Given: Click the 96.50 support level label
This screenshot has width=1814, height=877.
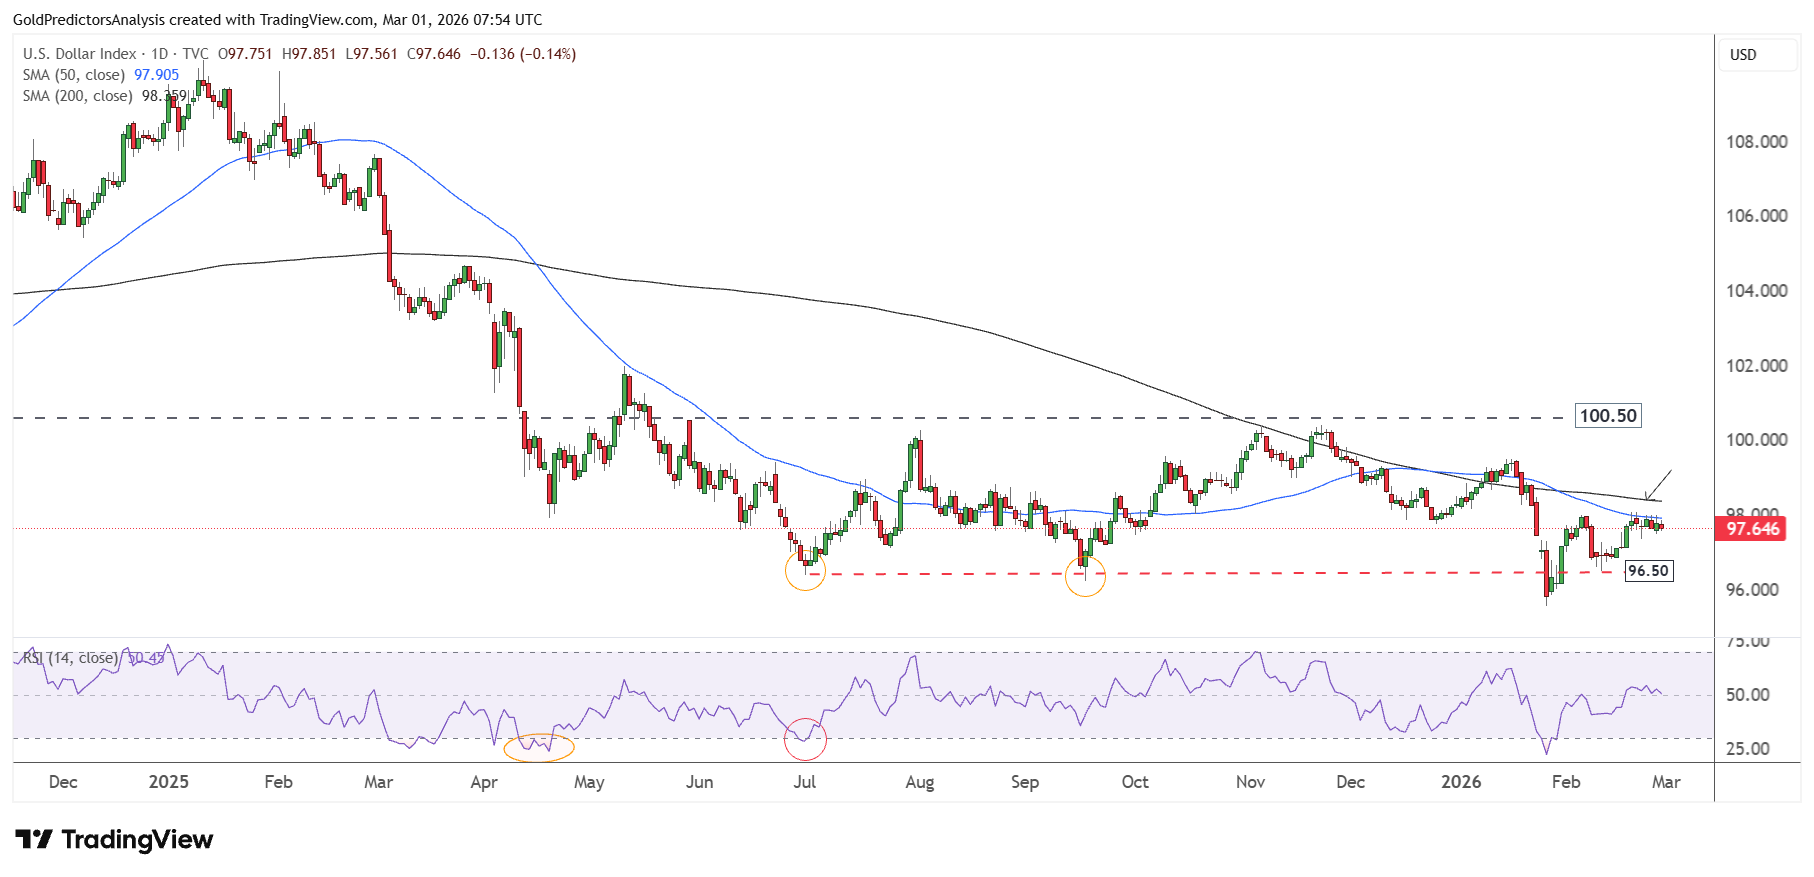Looking at the screenshot, I should tap(1648, 571).
